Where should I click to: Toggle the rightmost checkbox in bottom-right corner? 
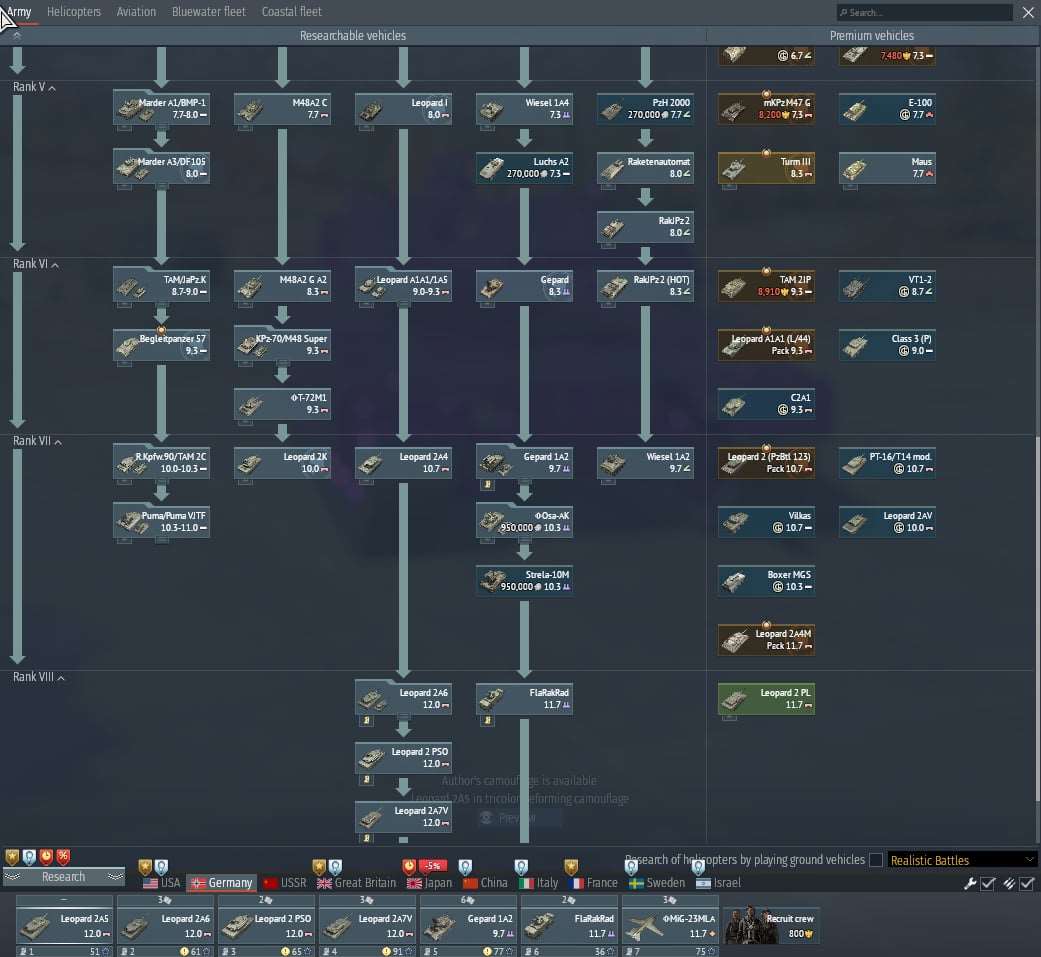click(x=1027, y=883)
